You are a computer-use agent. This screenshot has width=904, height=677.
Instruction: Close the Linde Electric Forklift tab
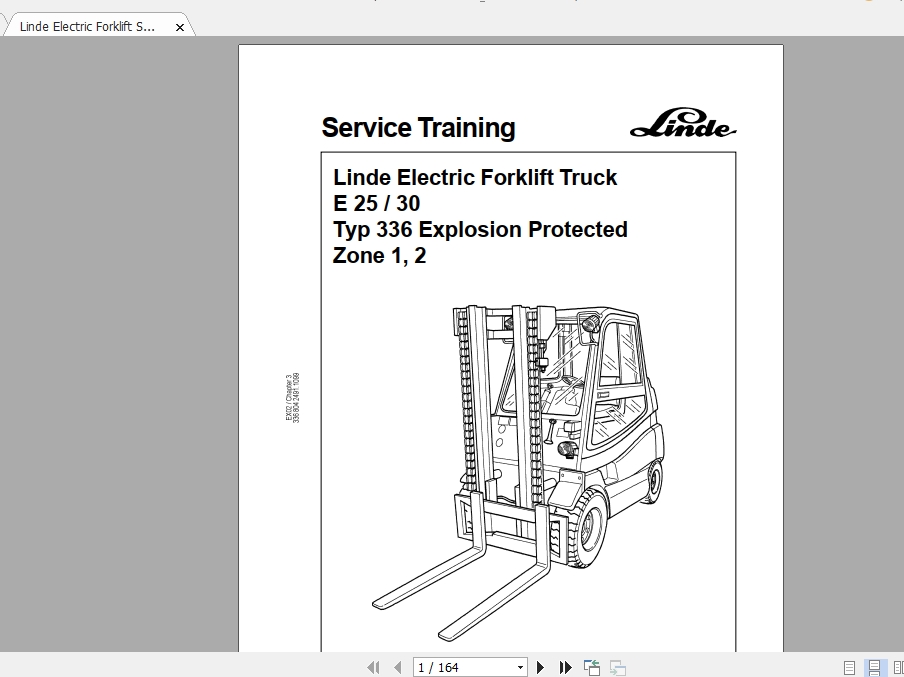tap(179, 27)
